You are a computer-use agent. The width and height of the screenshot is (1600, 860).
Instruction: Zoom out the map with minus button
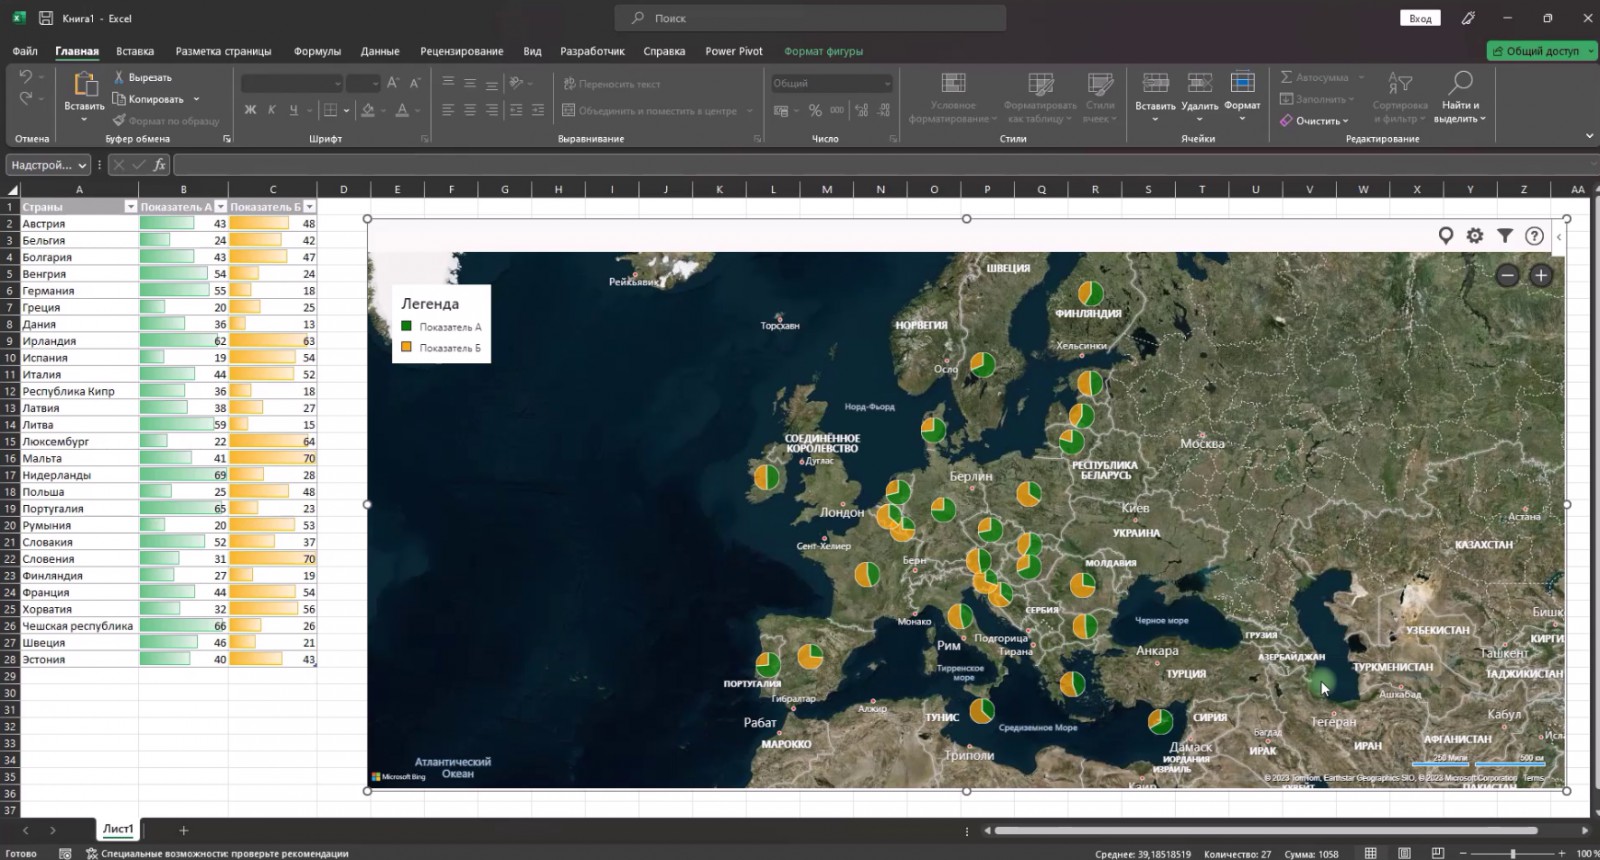[1507, 275]
